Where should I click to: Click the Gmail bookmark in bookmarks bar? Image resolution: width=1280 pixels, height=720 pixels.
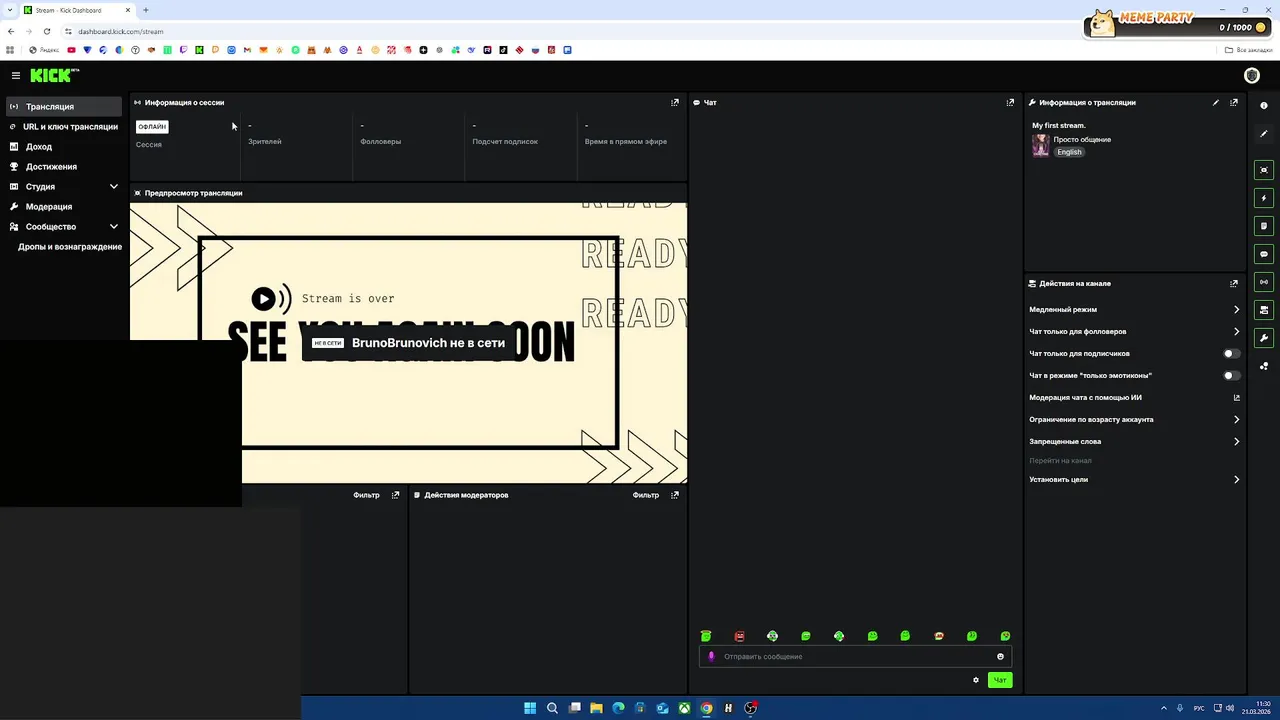(x=247, y=50)
